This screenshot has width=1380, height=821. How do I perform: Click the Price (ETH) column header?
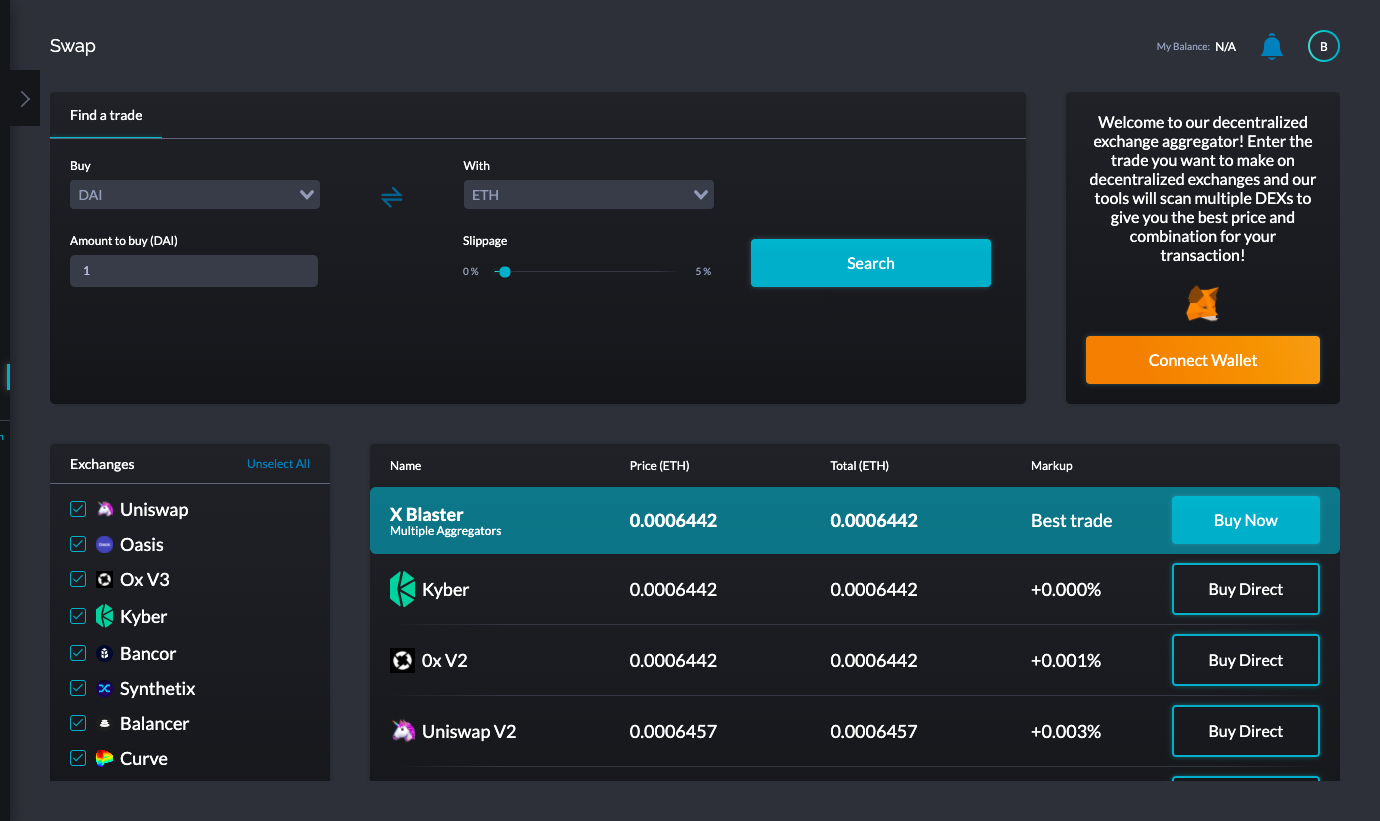(660, 466)
